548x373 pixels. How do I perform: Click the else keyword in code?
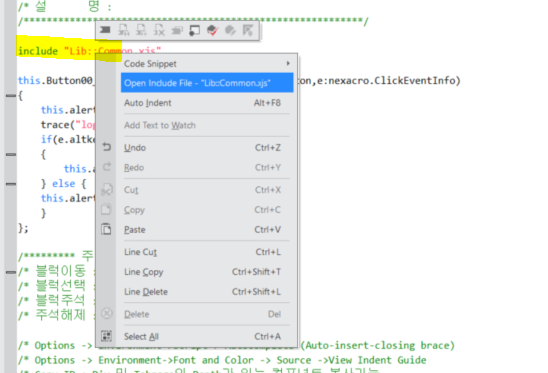coord(64,184)
